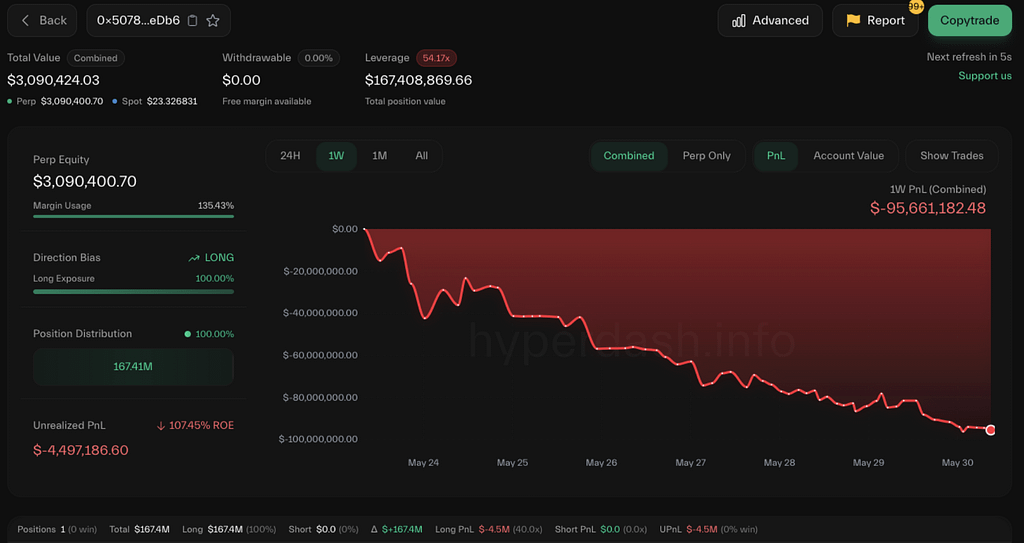Screen dimensions: 1024x543
Task: Click the latest data point on chart
Action: click(x=990, y=430)
